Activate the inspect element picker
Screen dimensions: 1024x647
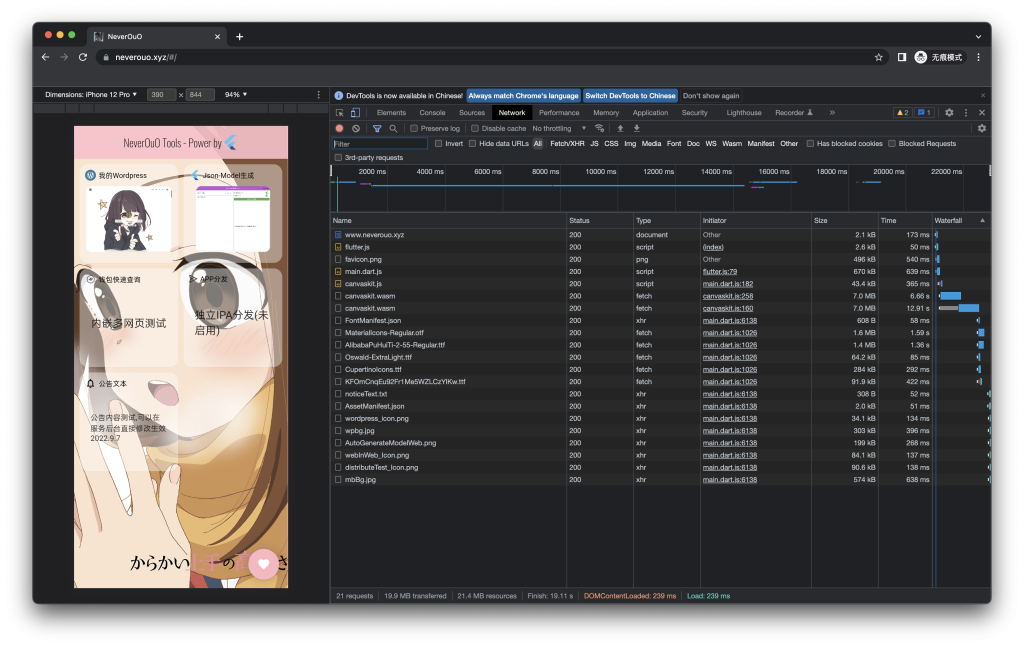(x=340, y=113)
